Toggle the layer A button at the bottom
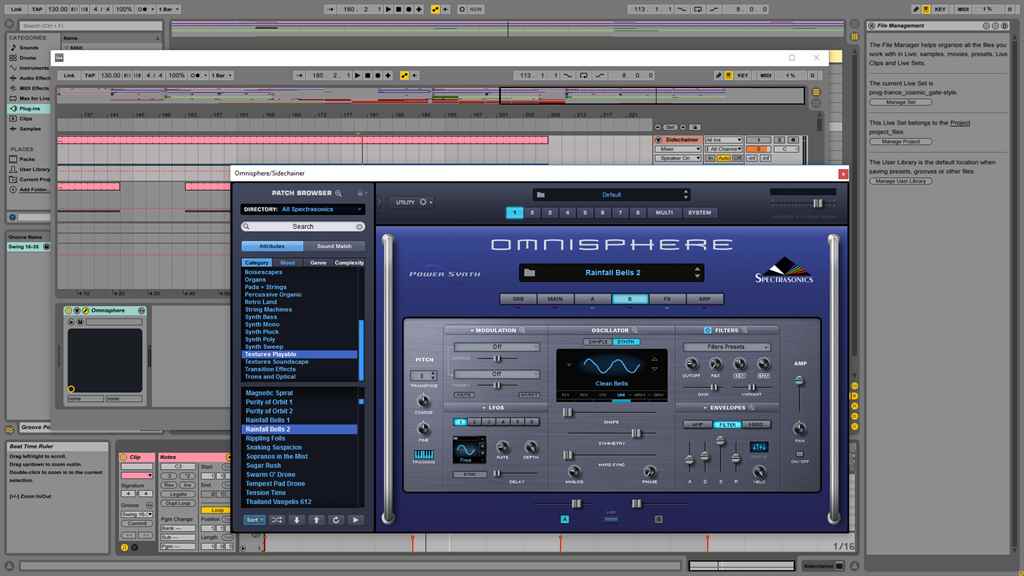Image resolution: width=1024 pixels, height=576 pixels. click(565, 519)
